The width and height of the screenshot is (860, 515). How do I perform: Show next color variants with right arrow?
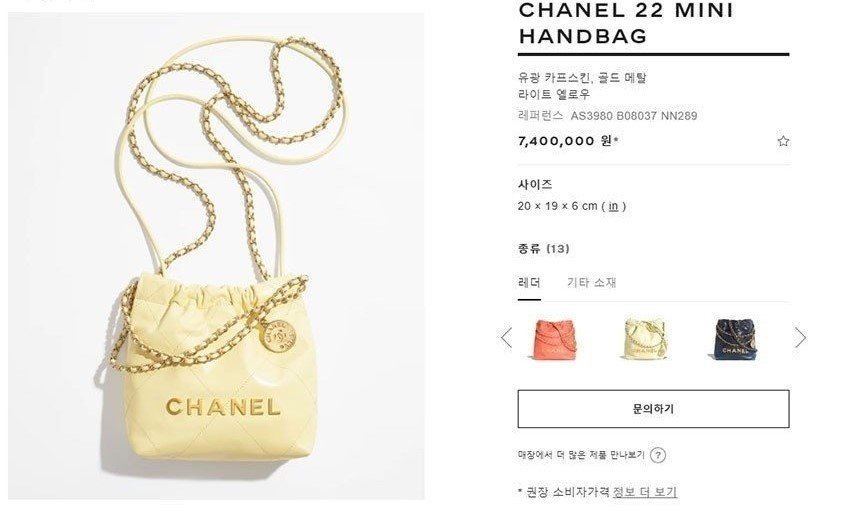tap(800, 338)
